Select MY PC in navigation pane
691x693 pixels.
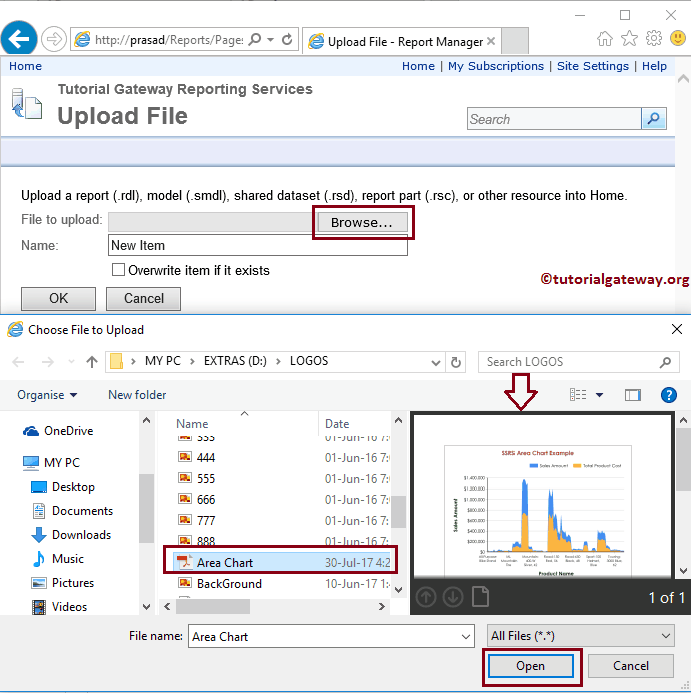(51, 463)
